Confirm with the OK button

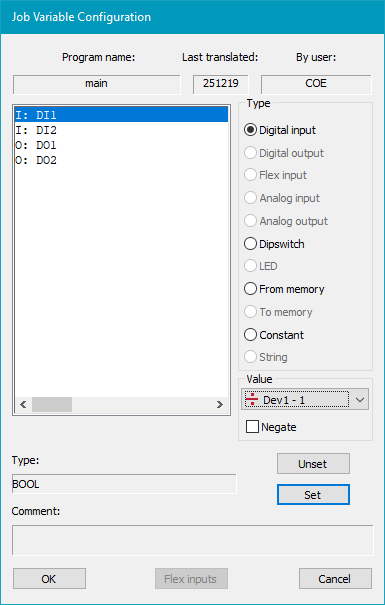(49, 578)
